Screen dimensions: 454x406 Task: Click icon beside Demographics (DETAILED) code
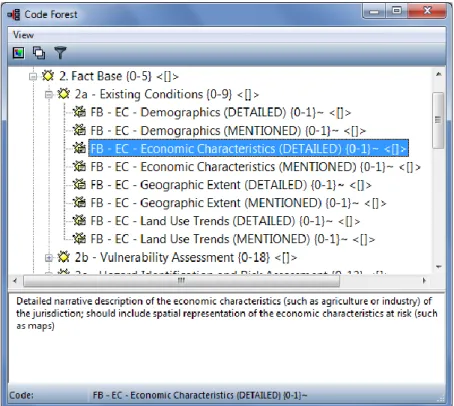(79, 112)
